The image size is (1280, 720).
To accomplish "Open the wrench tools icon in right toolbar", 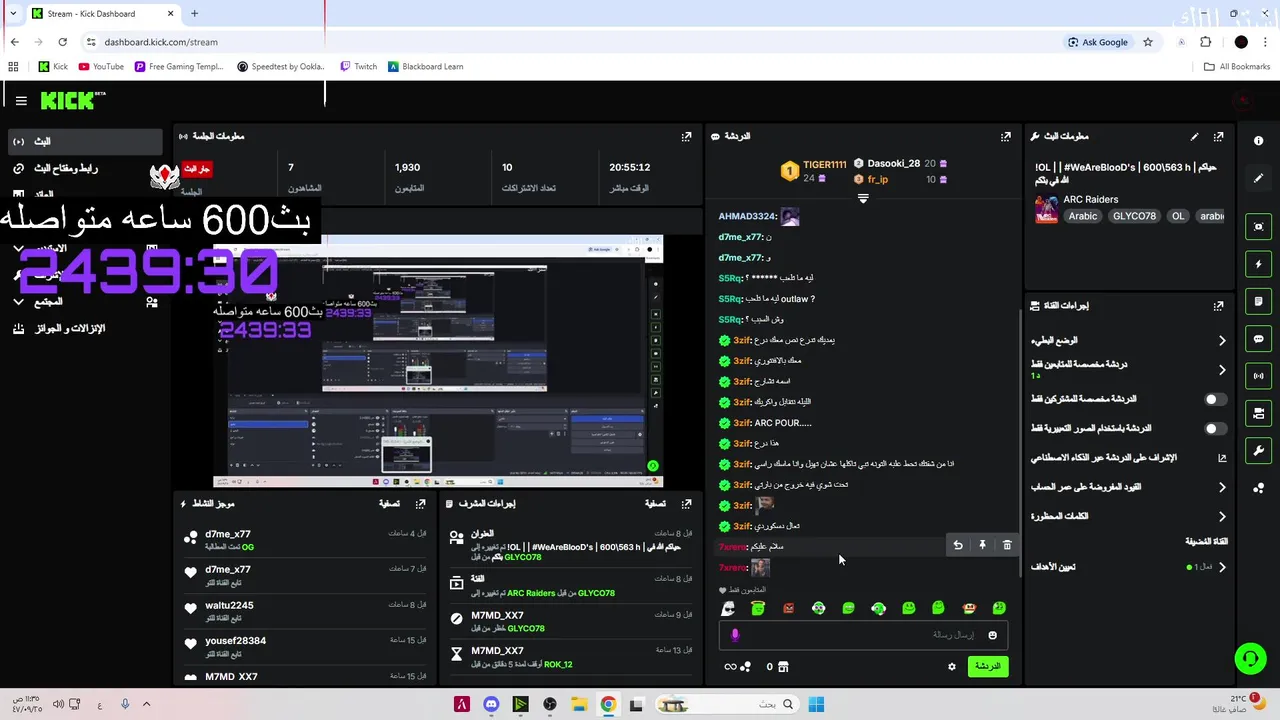I will point(1258,450).
